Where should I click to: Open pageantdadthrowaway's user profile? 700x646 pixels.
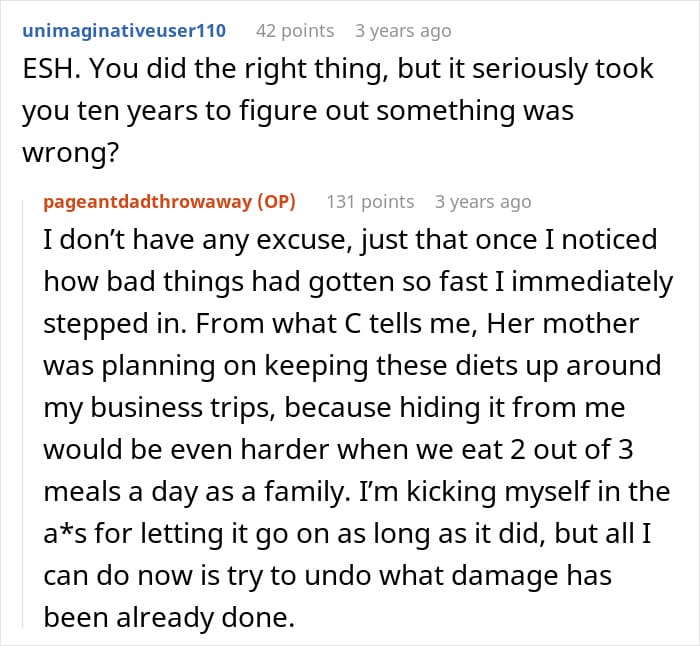(147, 201)
